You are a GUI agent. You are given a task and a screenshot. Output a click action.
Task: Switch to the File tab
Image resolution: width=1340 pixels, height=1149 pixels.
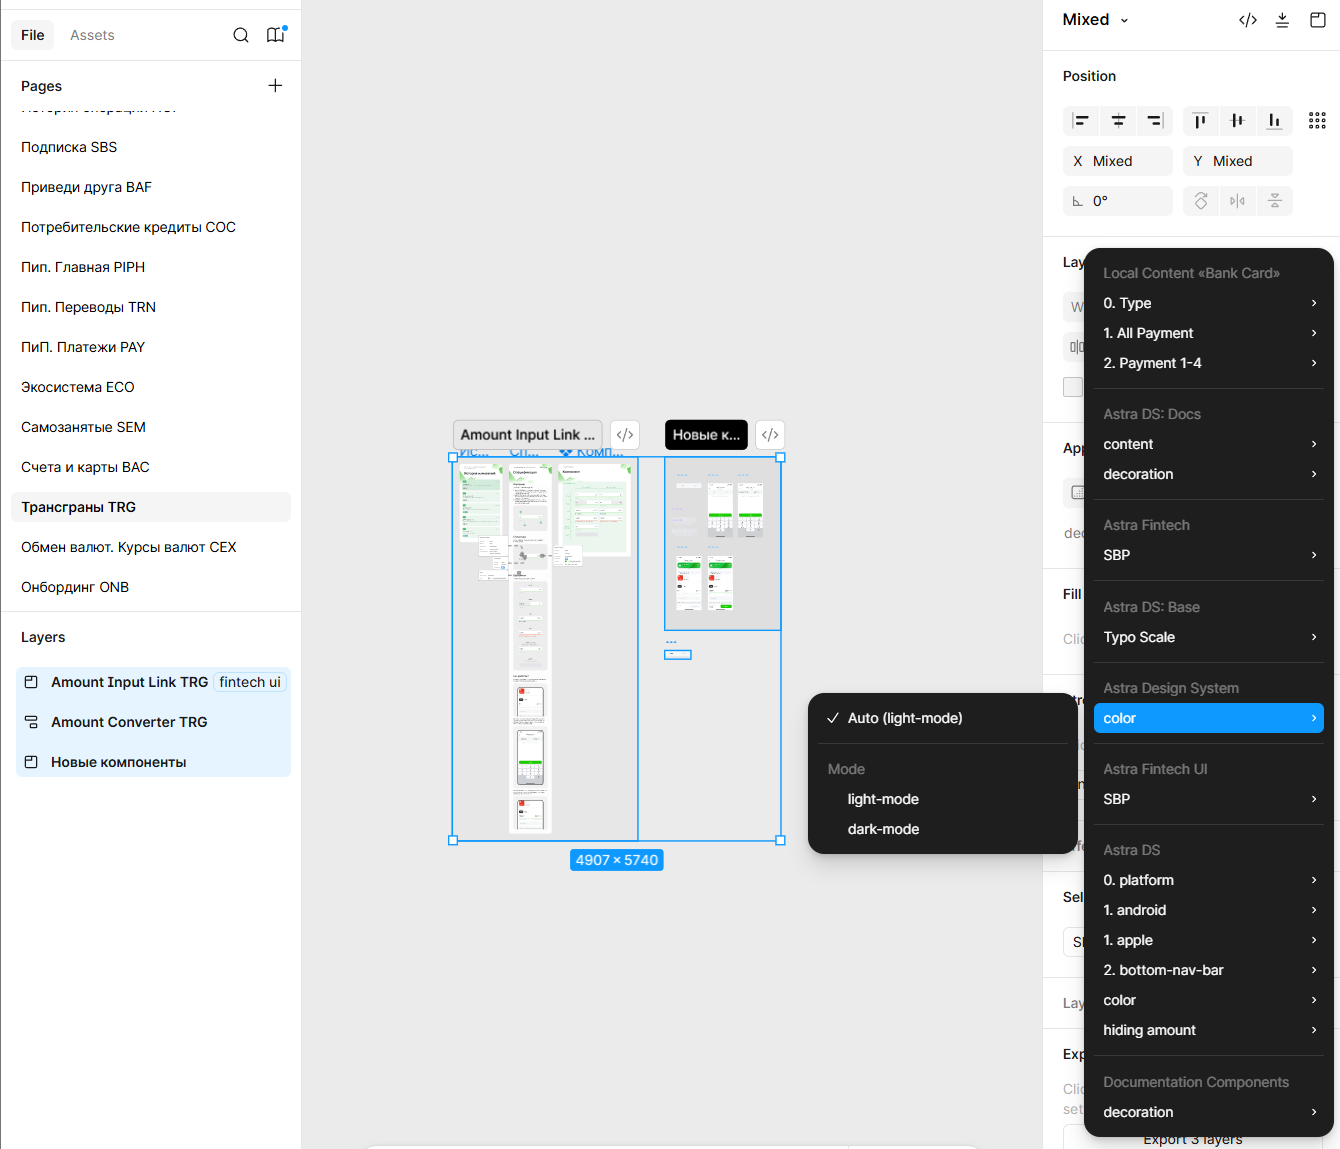click(33, 35)
